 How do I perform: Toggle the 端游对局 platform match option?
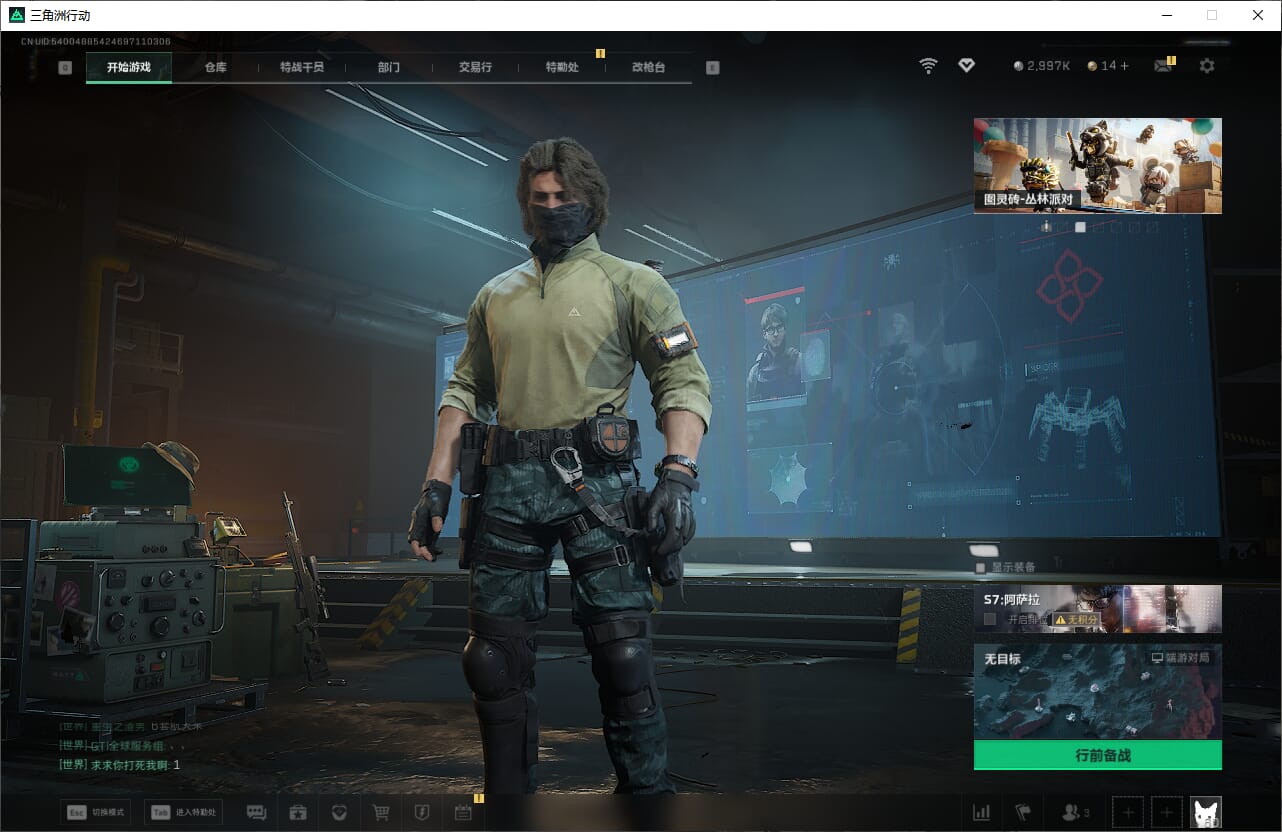tap(1181, 659)
